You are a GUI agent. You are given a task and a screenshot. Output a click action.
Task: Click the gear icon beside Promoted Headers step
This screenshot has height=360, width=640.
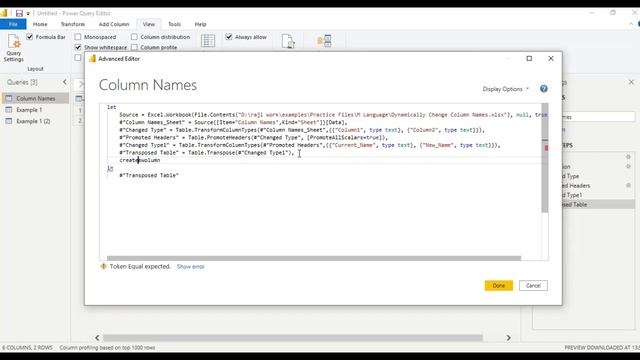click(x=628, y=185)
